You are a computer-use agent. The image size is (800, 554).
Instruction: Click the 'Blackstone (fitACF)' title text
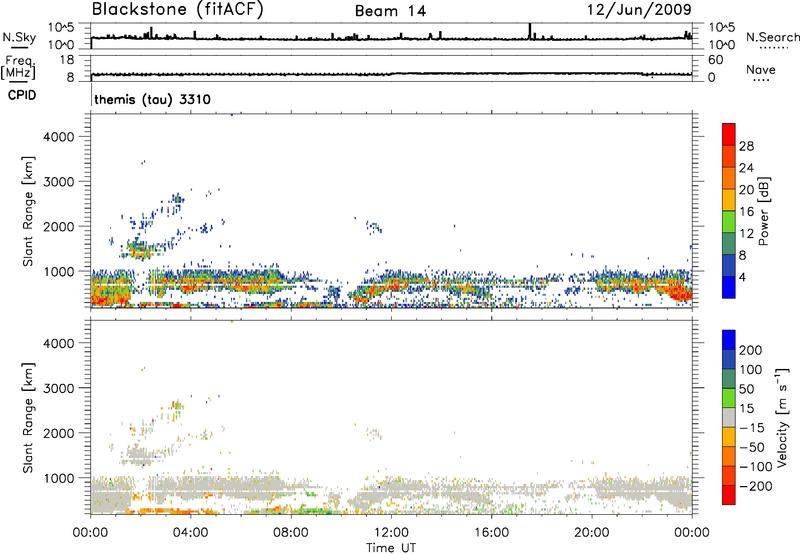(x=177, y=9)
